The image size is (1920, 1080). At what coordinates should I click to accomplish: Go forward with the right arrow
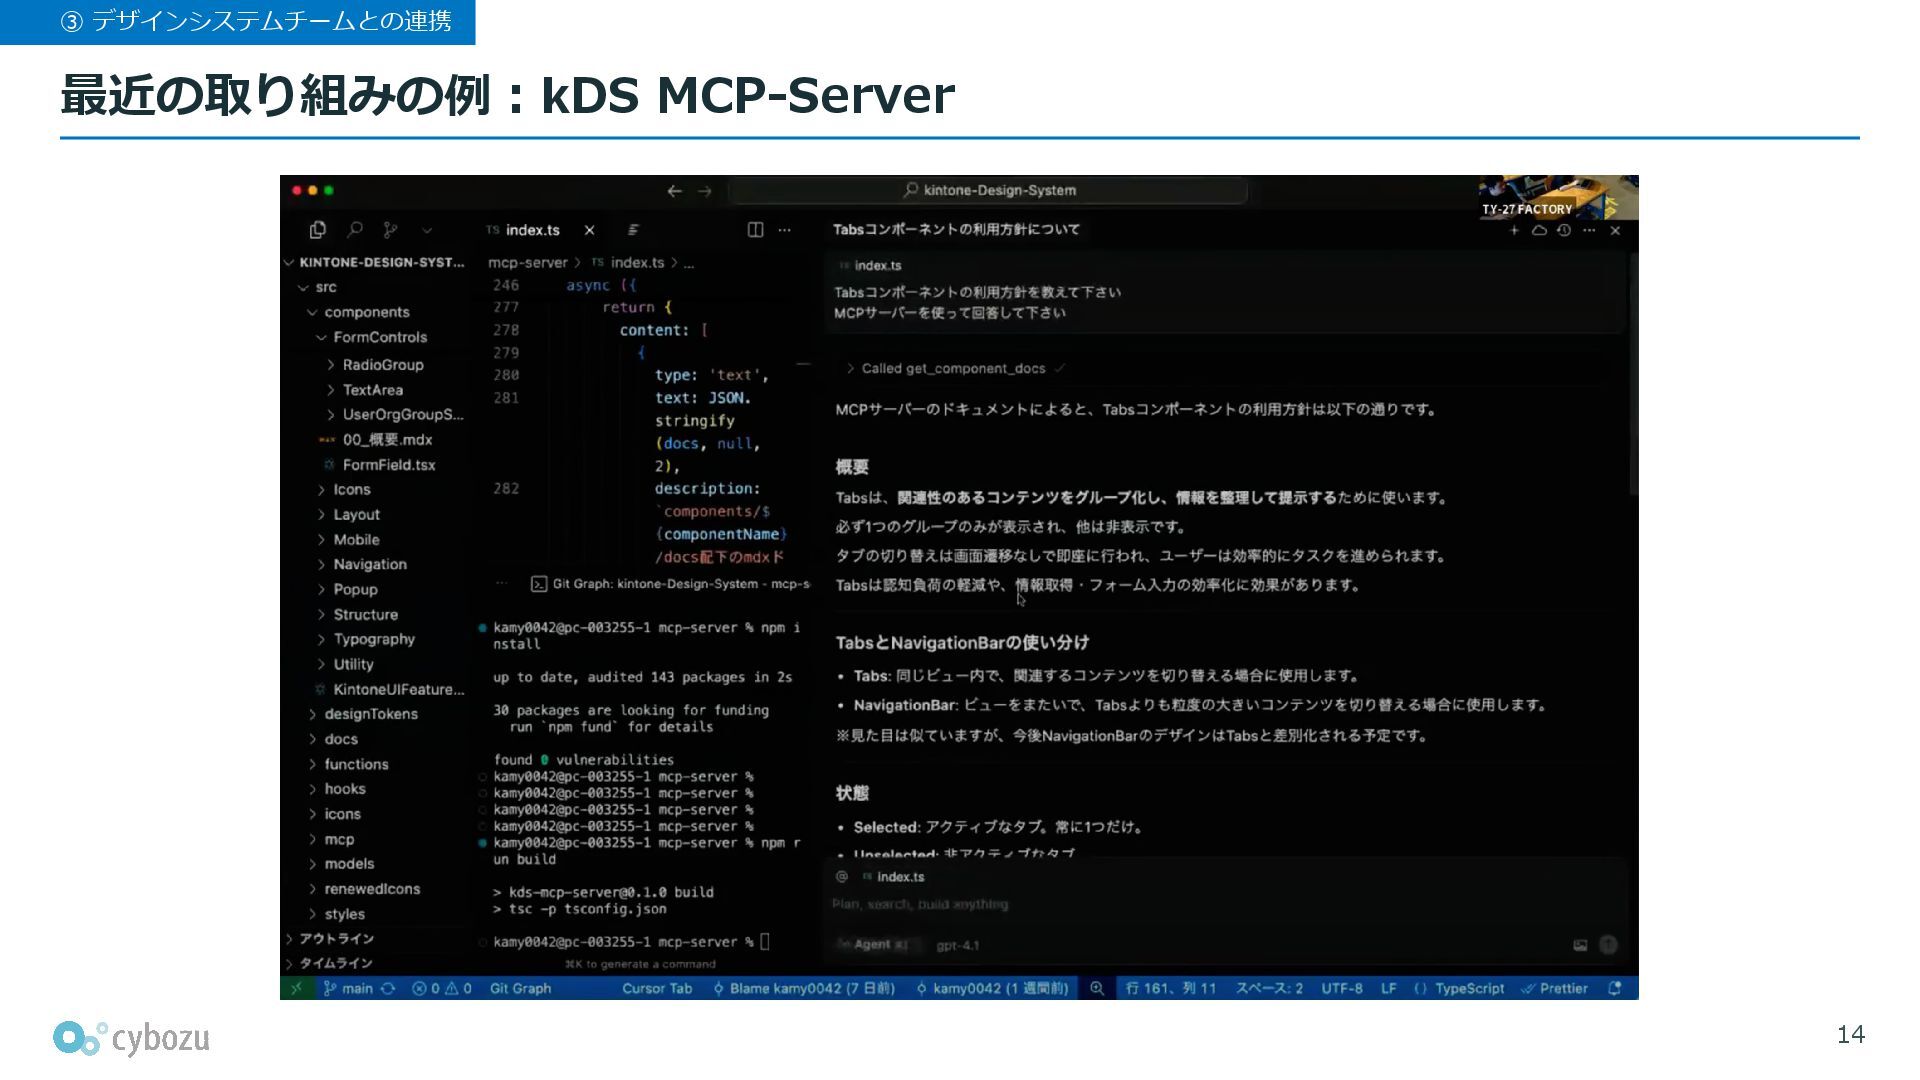(x=705, y=191)
